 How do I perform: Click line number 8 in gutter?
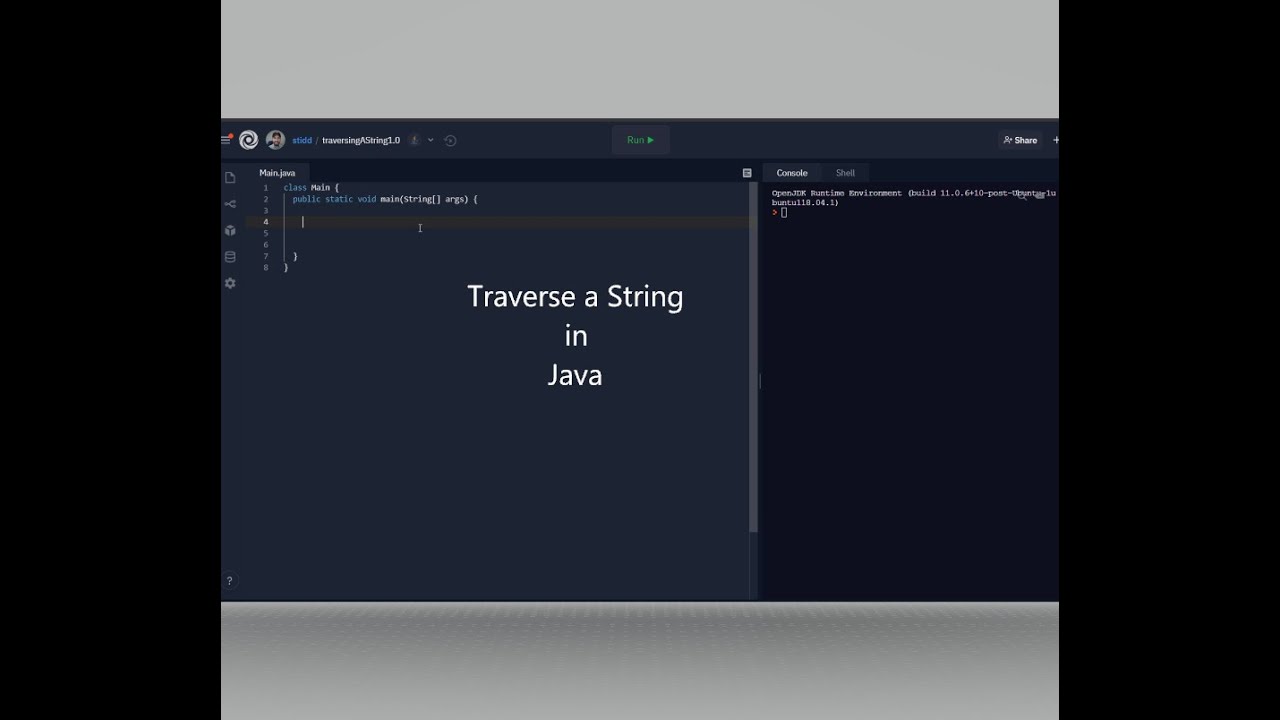coord(265,267)
